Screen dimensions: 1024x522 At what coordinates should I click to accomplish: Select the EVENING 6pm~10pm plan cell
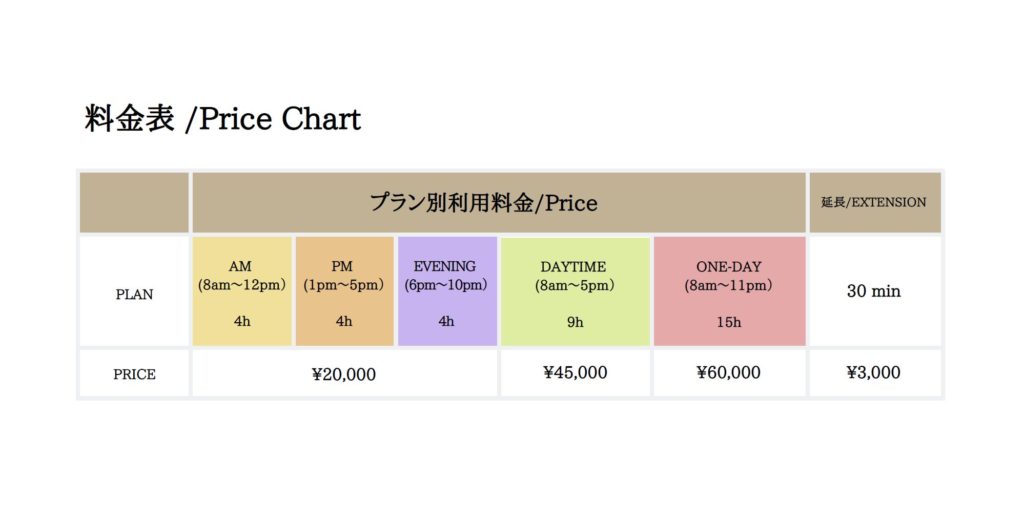[x=447, y=291]
